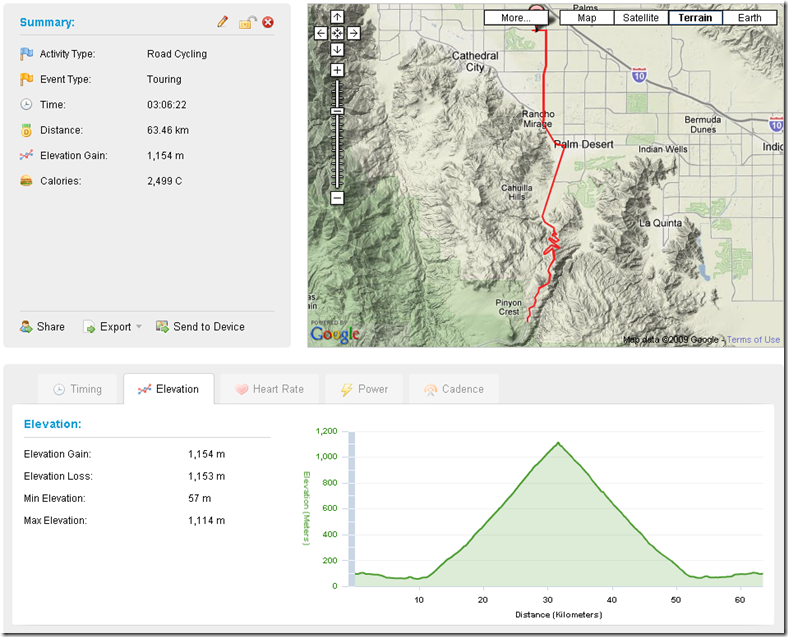This screenshot has width=788, height=637.
Task: Click the red delete activity icon
Action: click(268, 22)
